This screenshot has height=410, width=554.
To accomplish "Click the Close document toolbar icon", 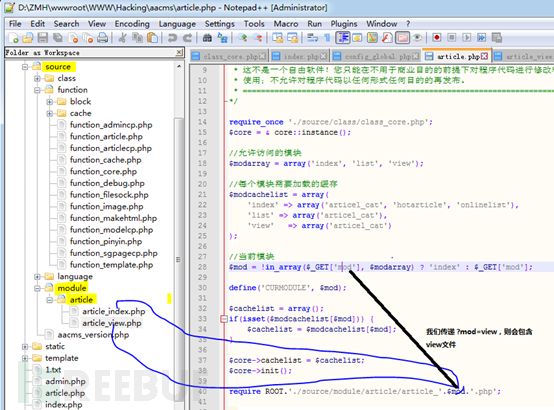I will tap(73, 37).
